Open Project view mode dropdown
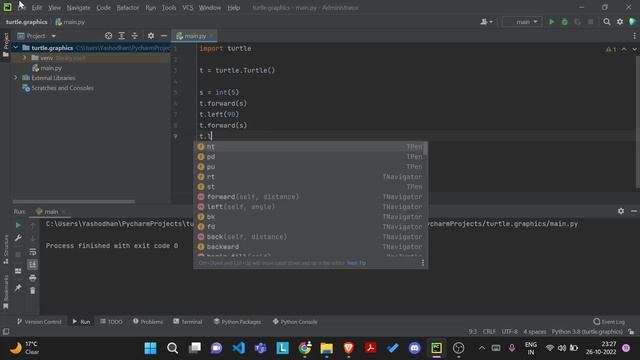The image size is (640, 360). 53,36
